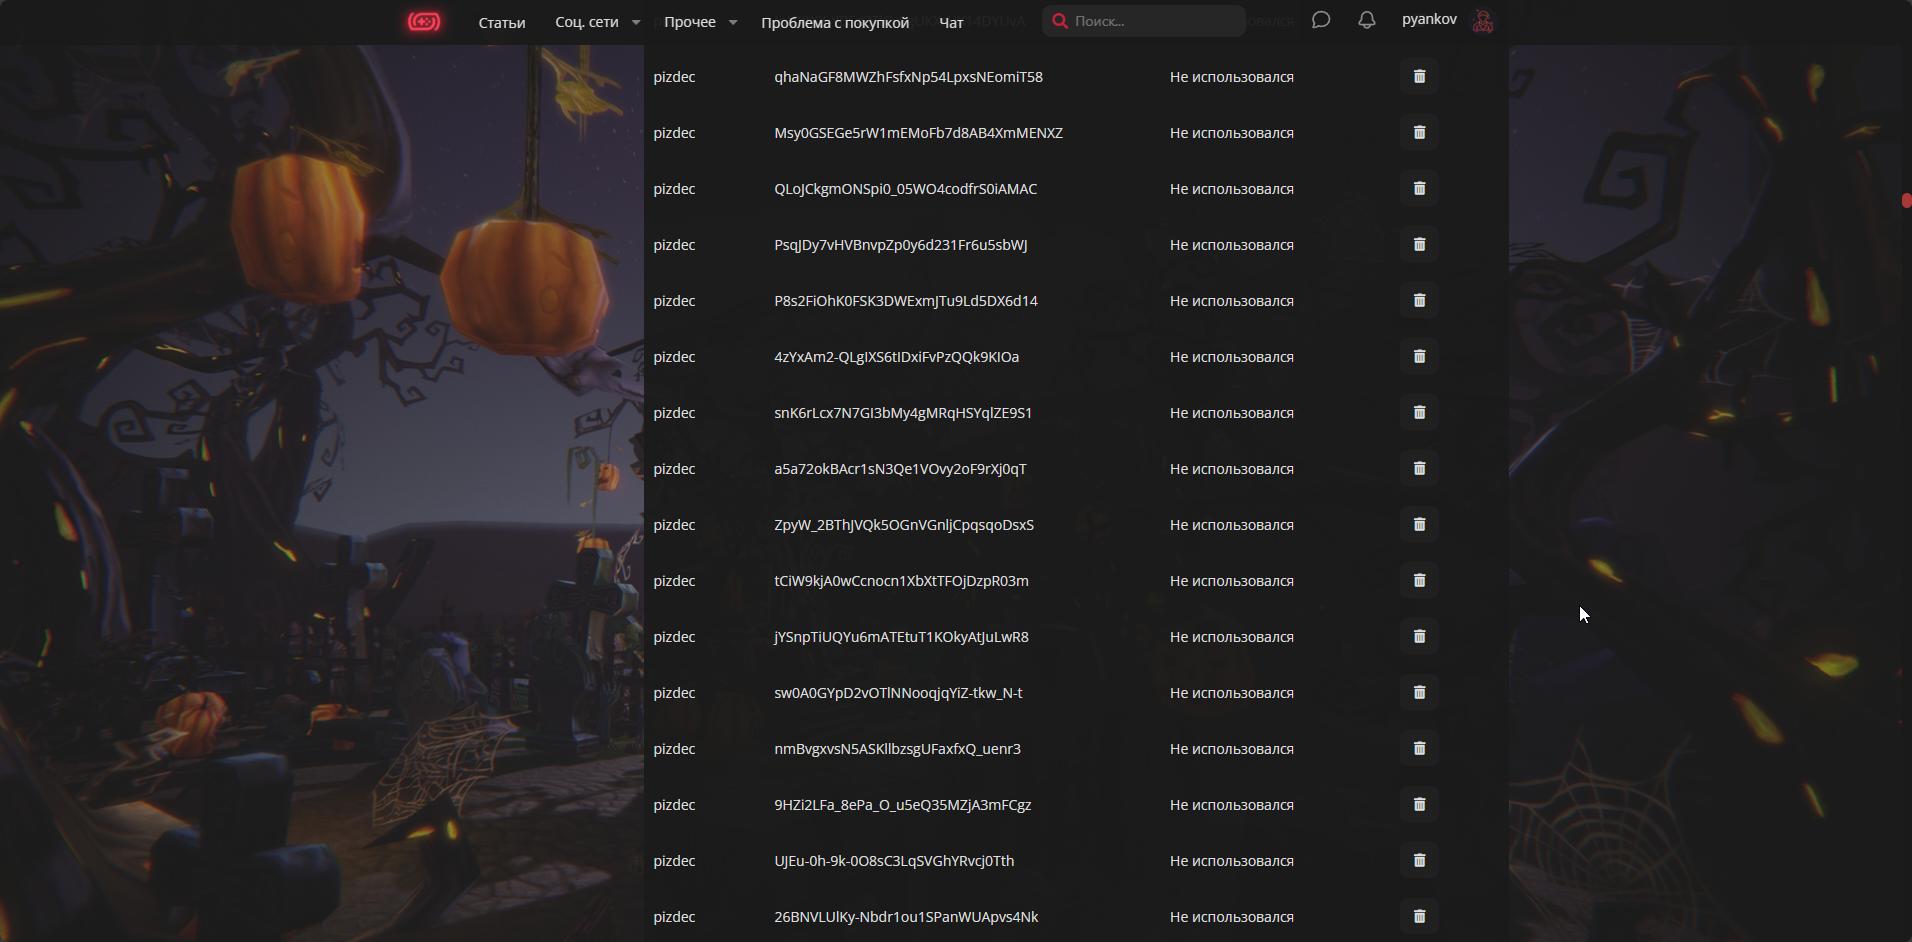Select key text ZpyW_2BThJVQk5OGnVGnljCpqsqoDsxS
The width and height of the screenshot is (1912, 942).
(904, 525)
